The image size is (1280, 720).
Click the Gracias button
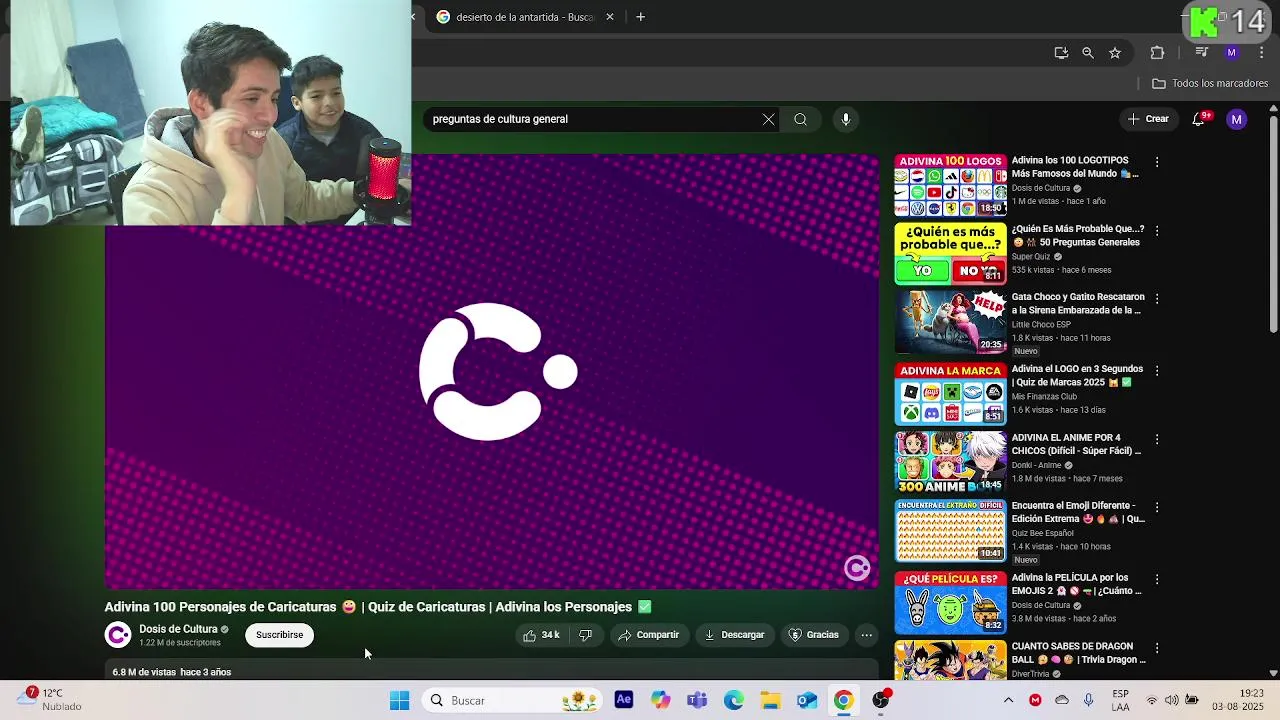pos(813,635)
